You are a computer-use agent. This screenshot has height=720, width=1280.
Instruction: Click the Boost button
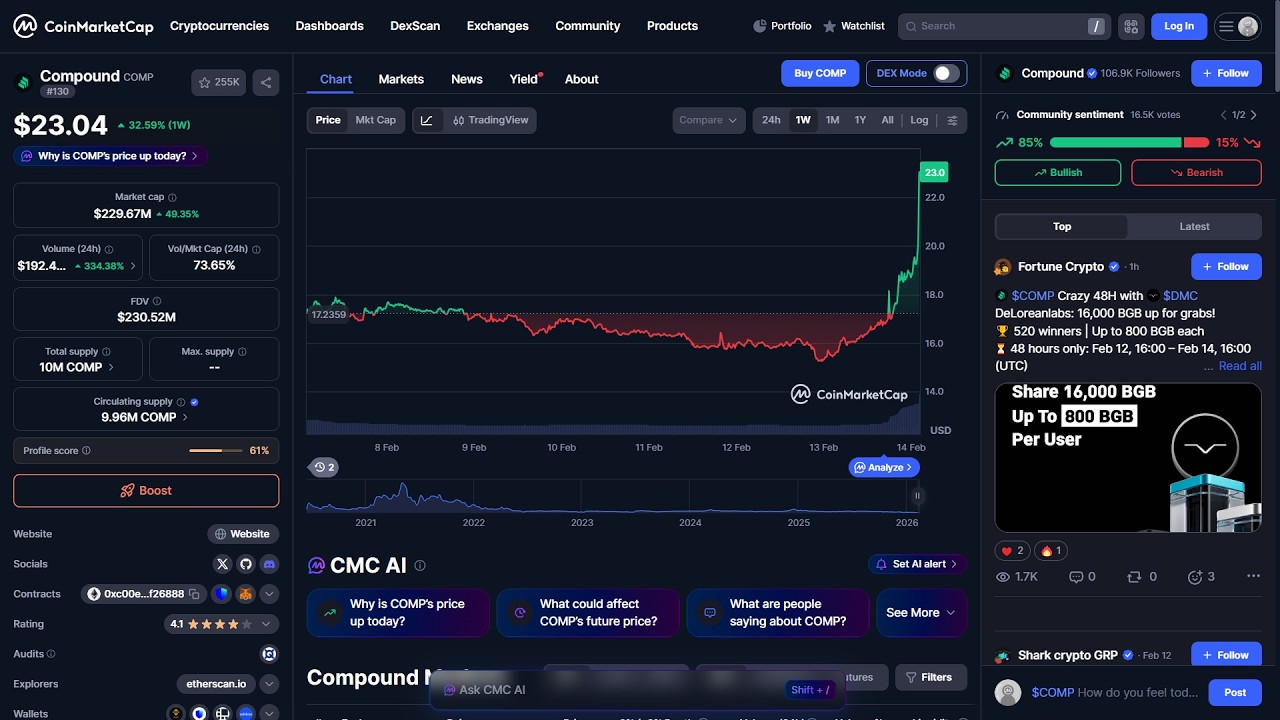point(146,491)
